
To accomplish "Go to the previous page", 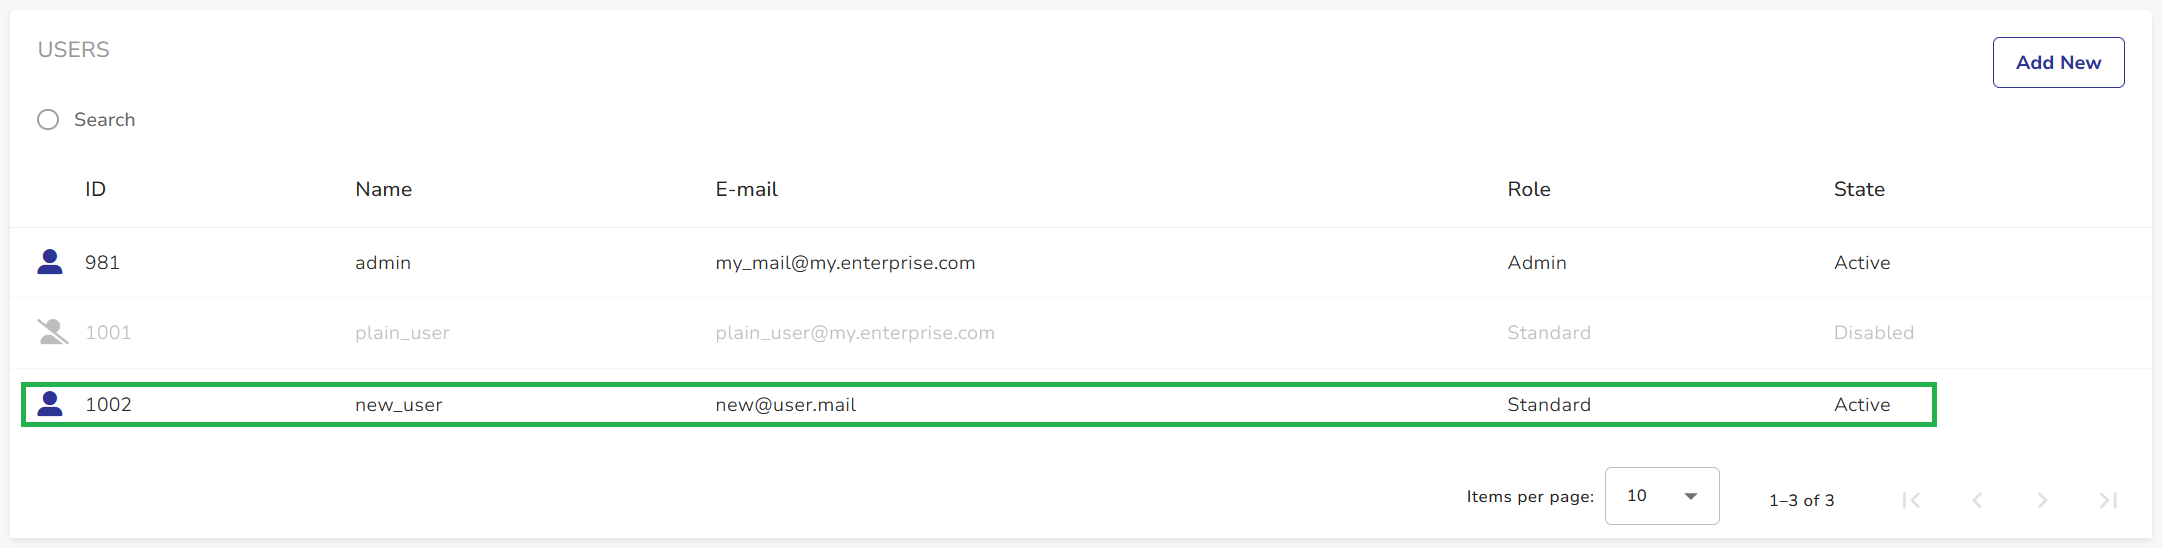I will (1977, 500).
